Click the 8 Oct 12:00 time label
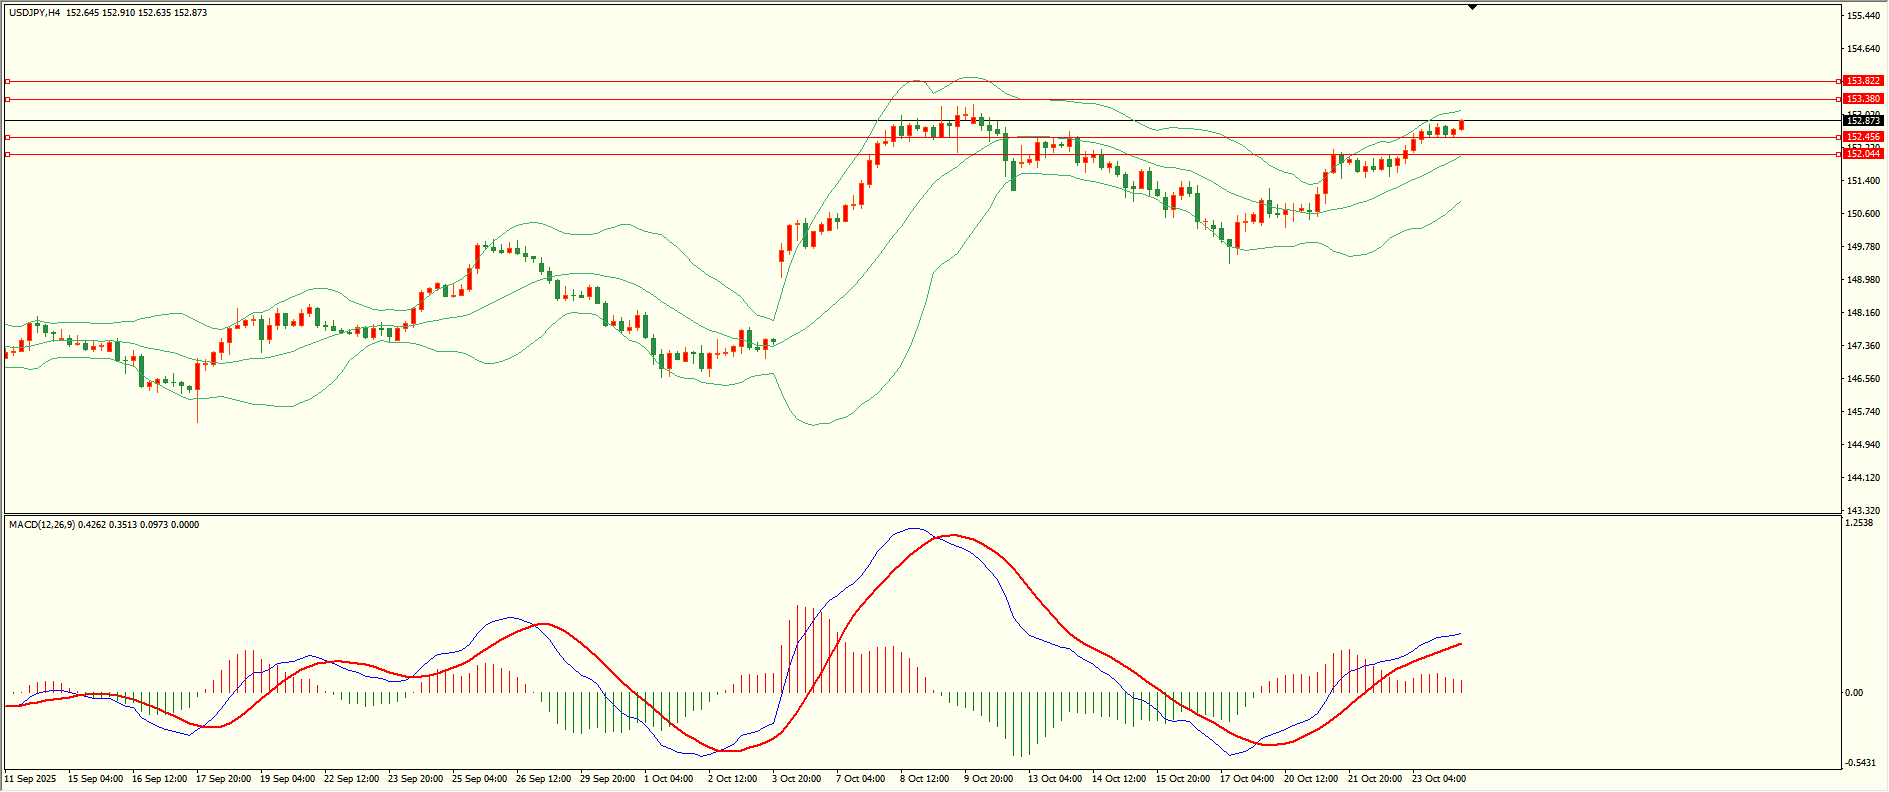The image size is (1889, 792). [924, 779]
